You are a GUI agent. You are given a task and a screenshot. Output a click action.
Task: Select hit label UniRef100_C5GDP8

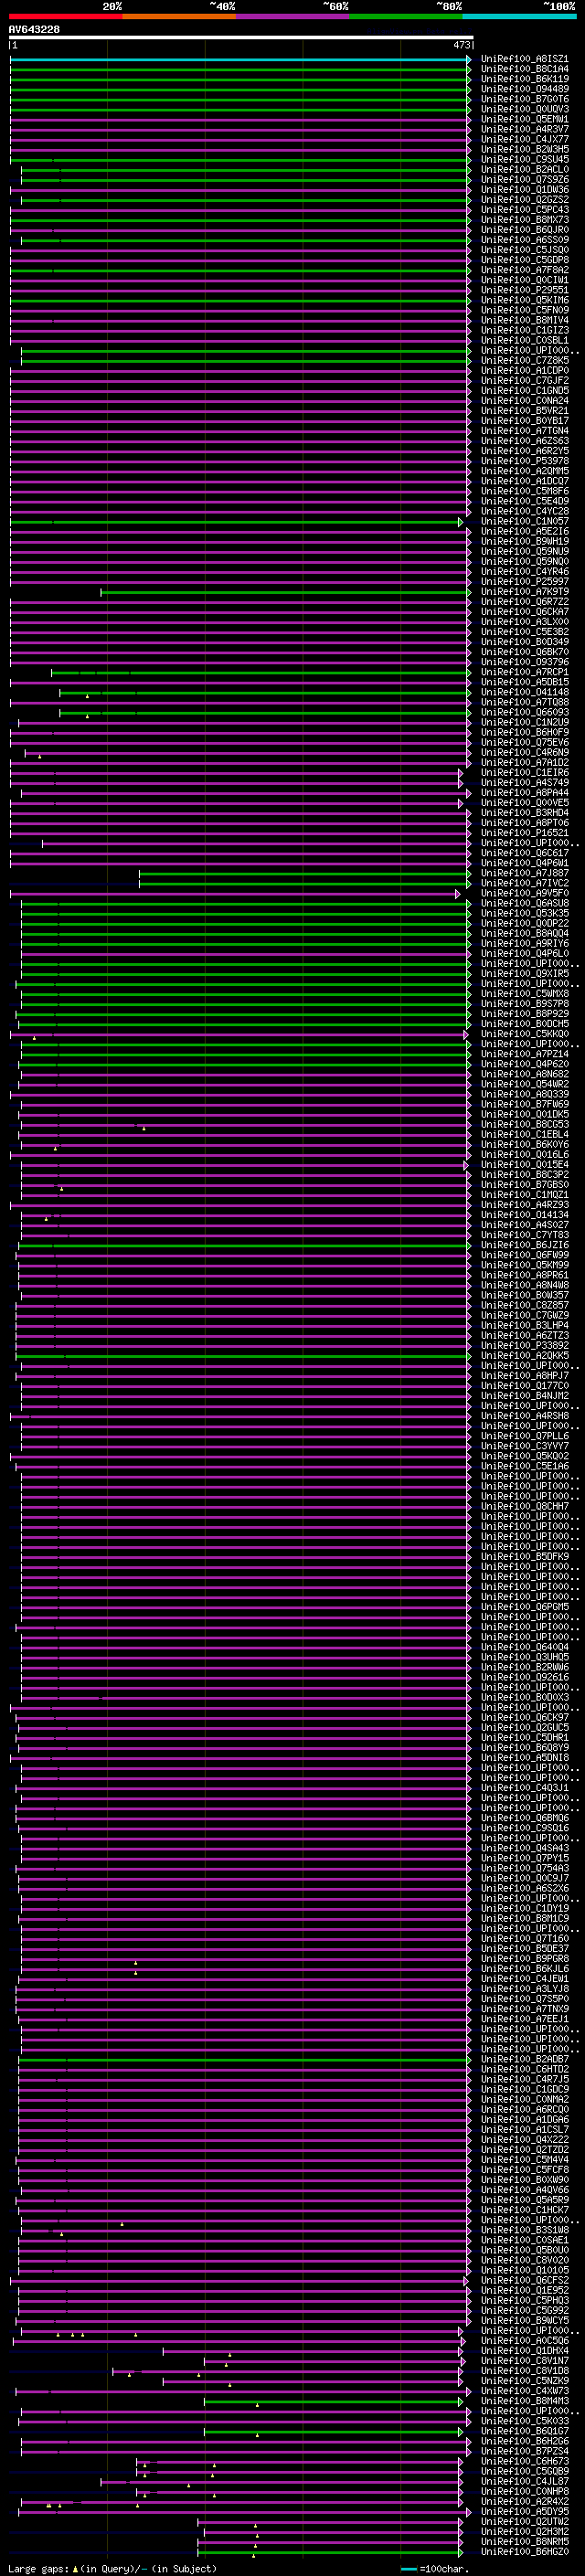point(524,260)
